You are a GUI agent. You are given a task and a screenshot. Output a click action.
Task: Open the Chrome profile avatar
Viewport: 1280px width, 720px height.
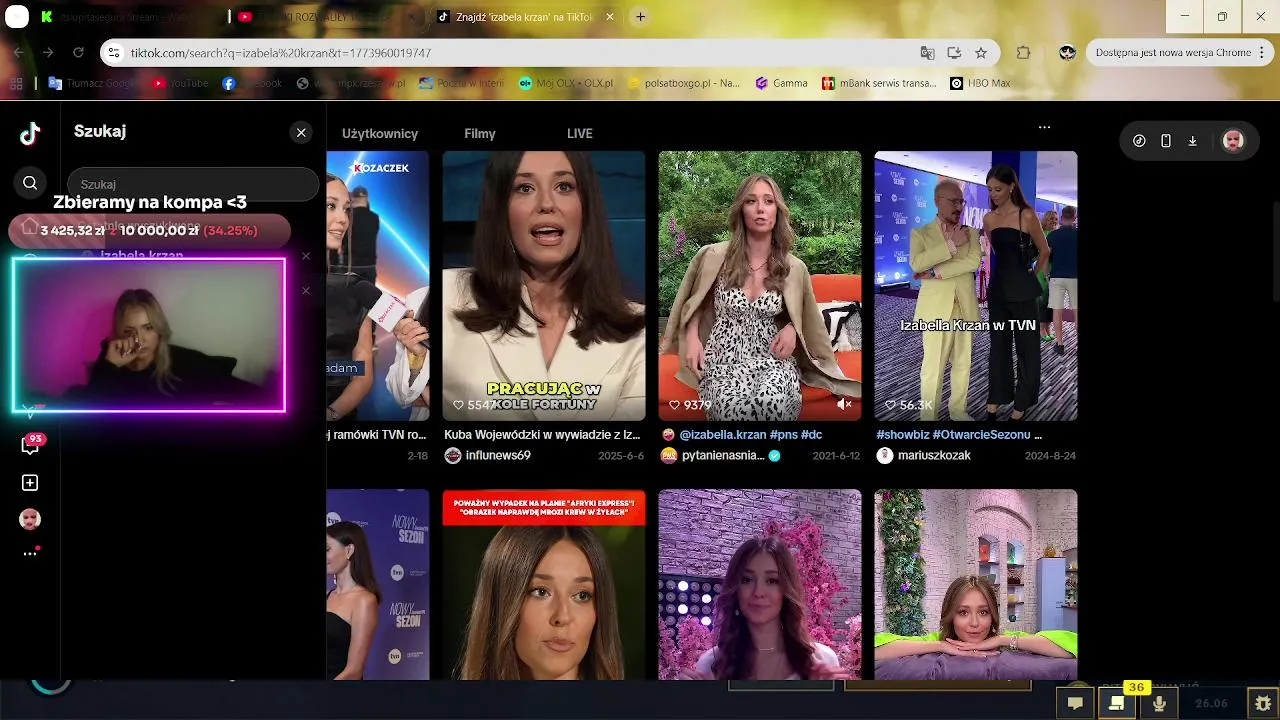(x=1067, y=53)
